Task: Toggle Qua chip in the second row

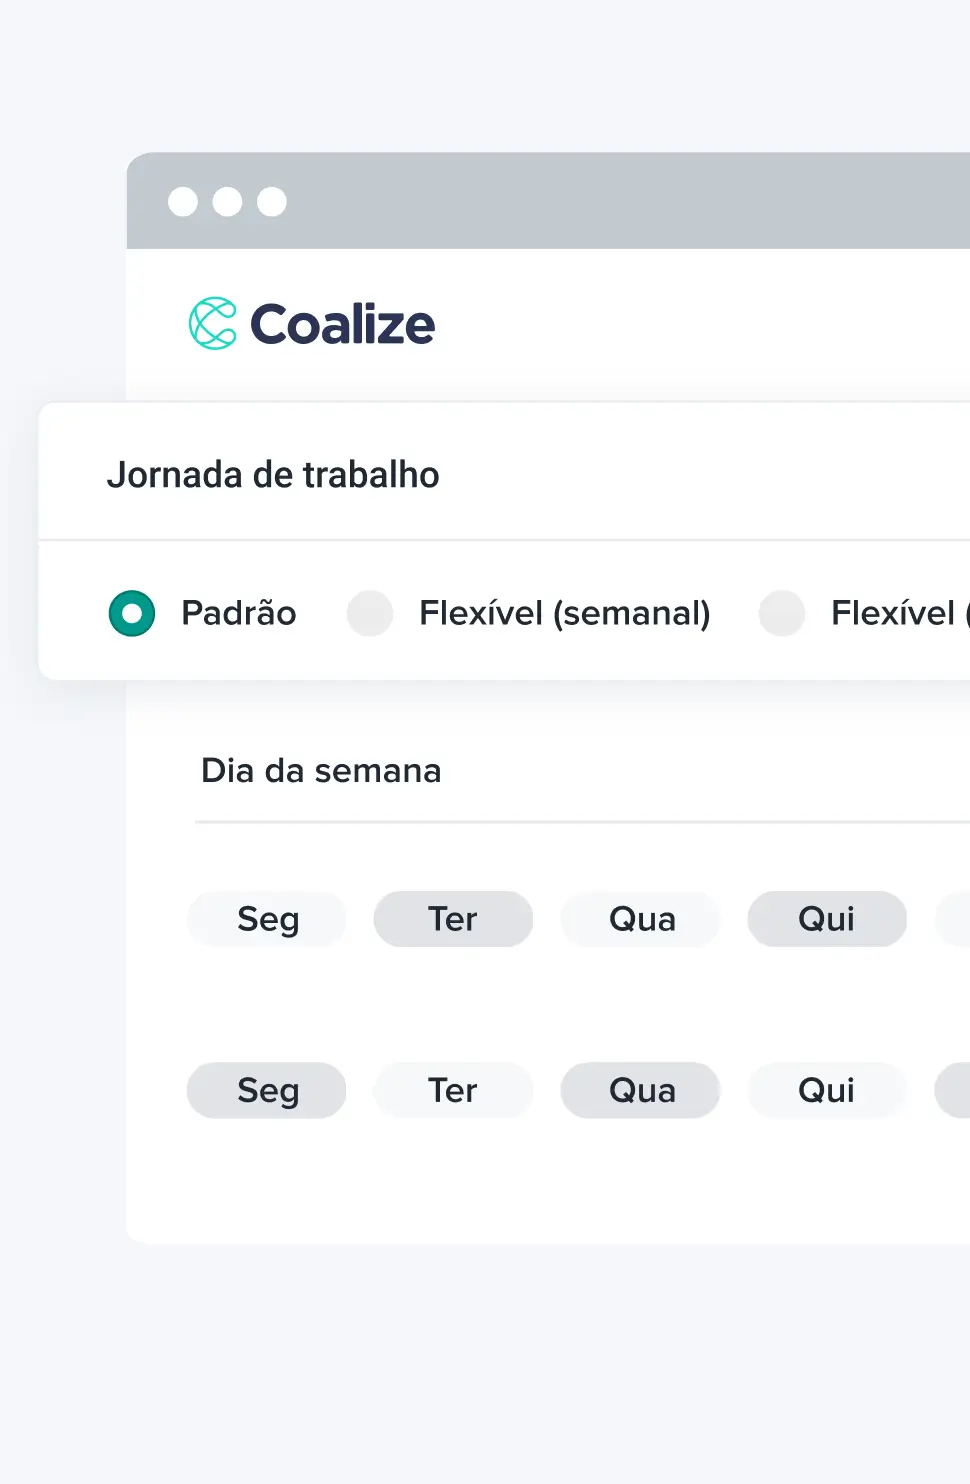Action: [x=641, y=1090]
